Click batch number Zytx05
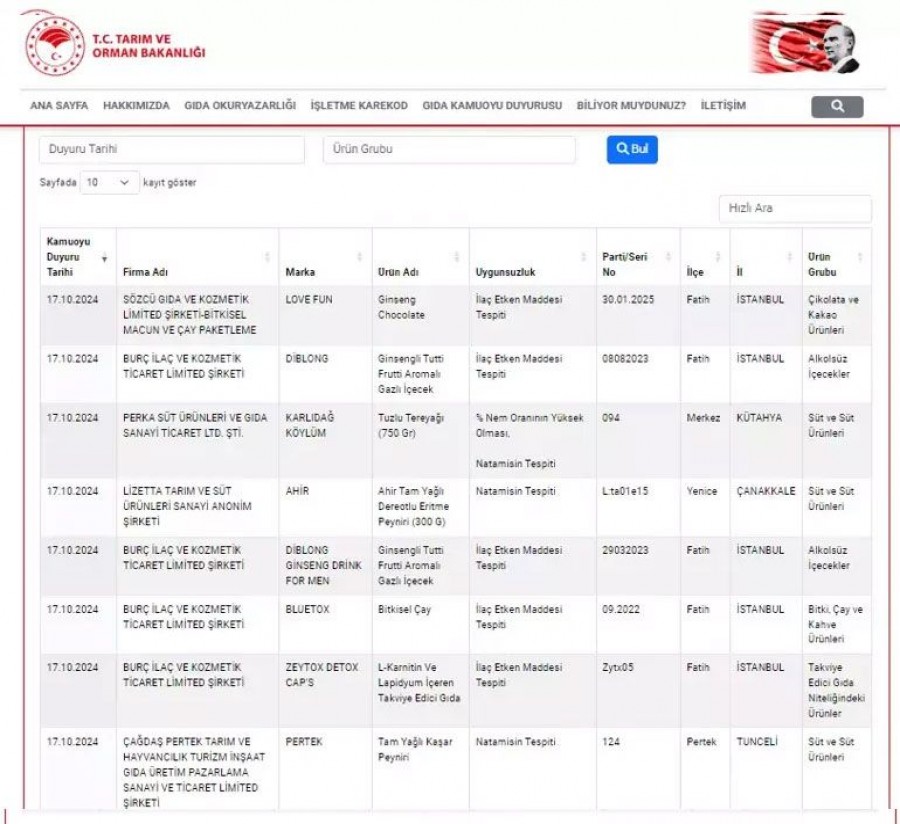Viewport: 900px width, 824px height. [618, 667]
